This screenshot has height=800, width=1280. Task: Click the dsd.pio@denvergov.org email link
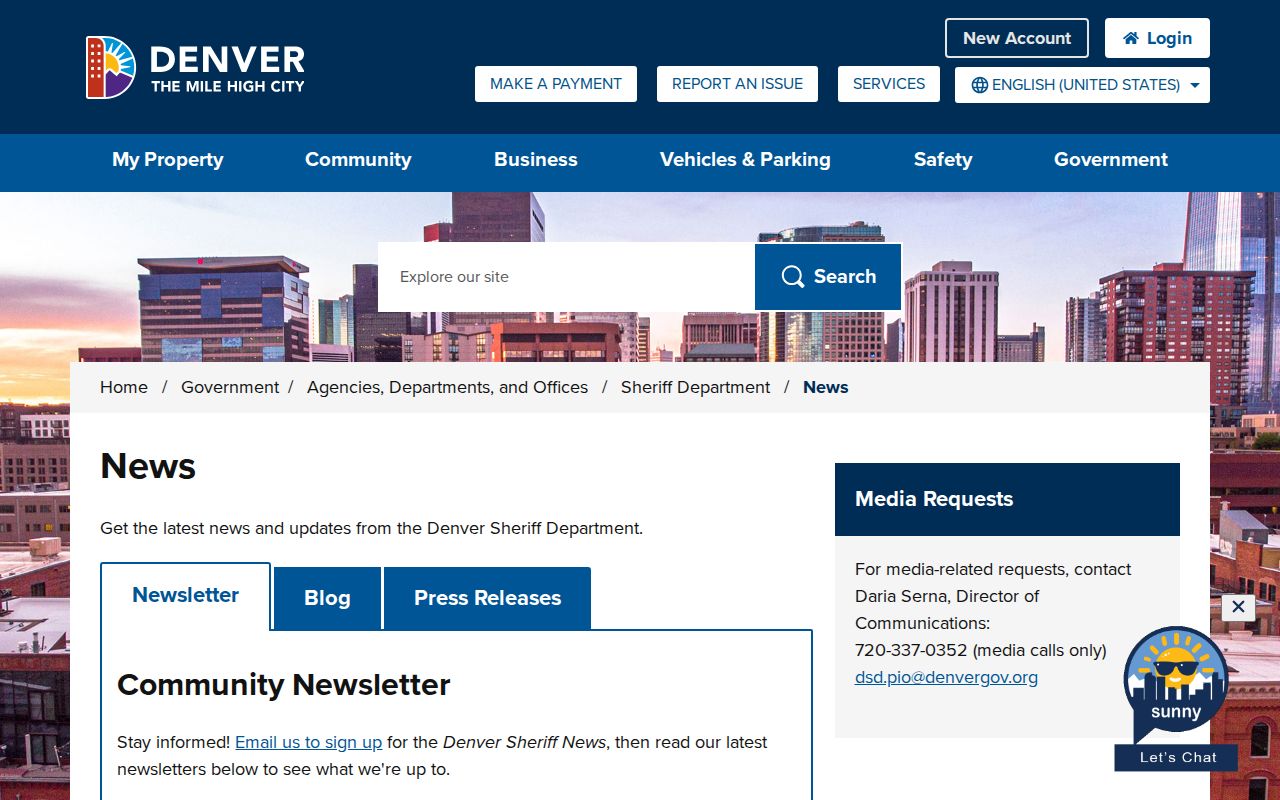(x=946, y=677)
